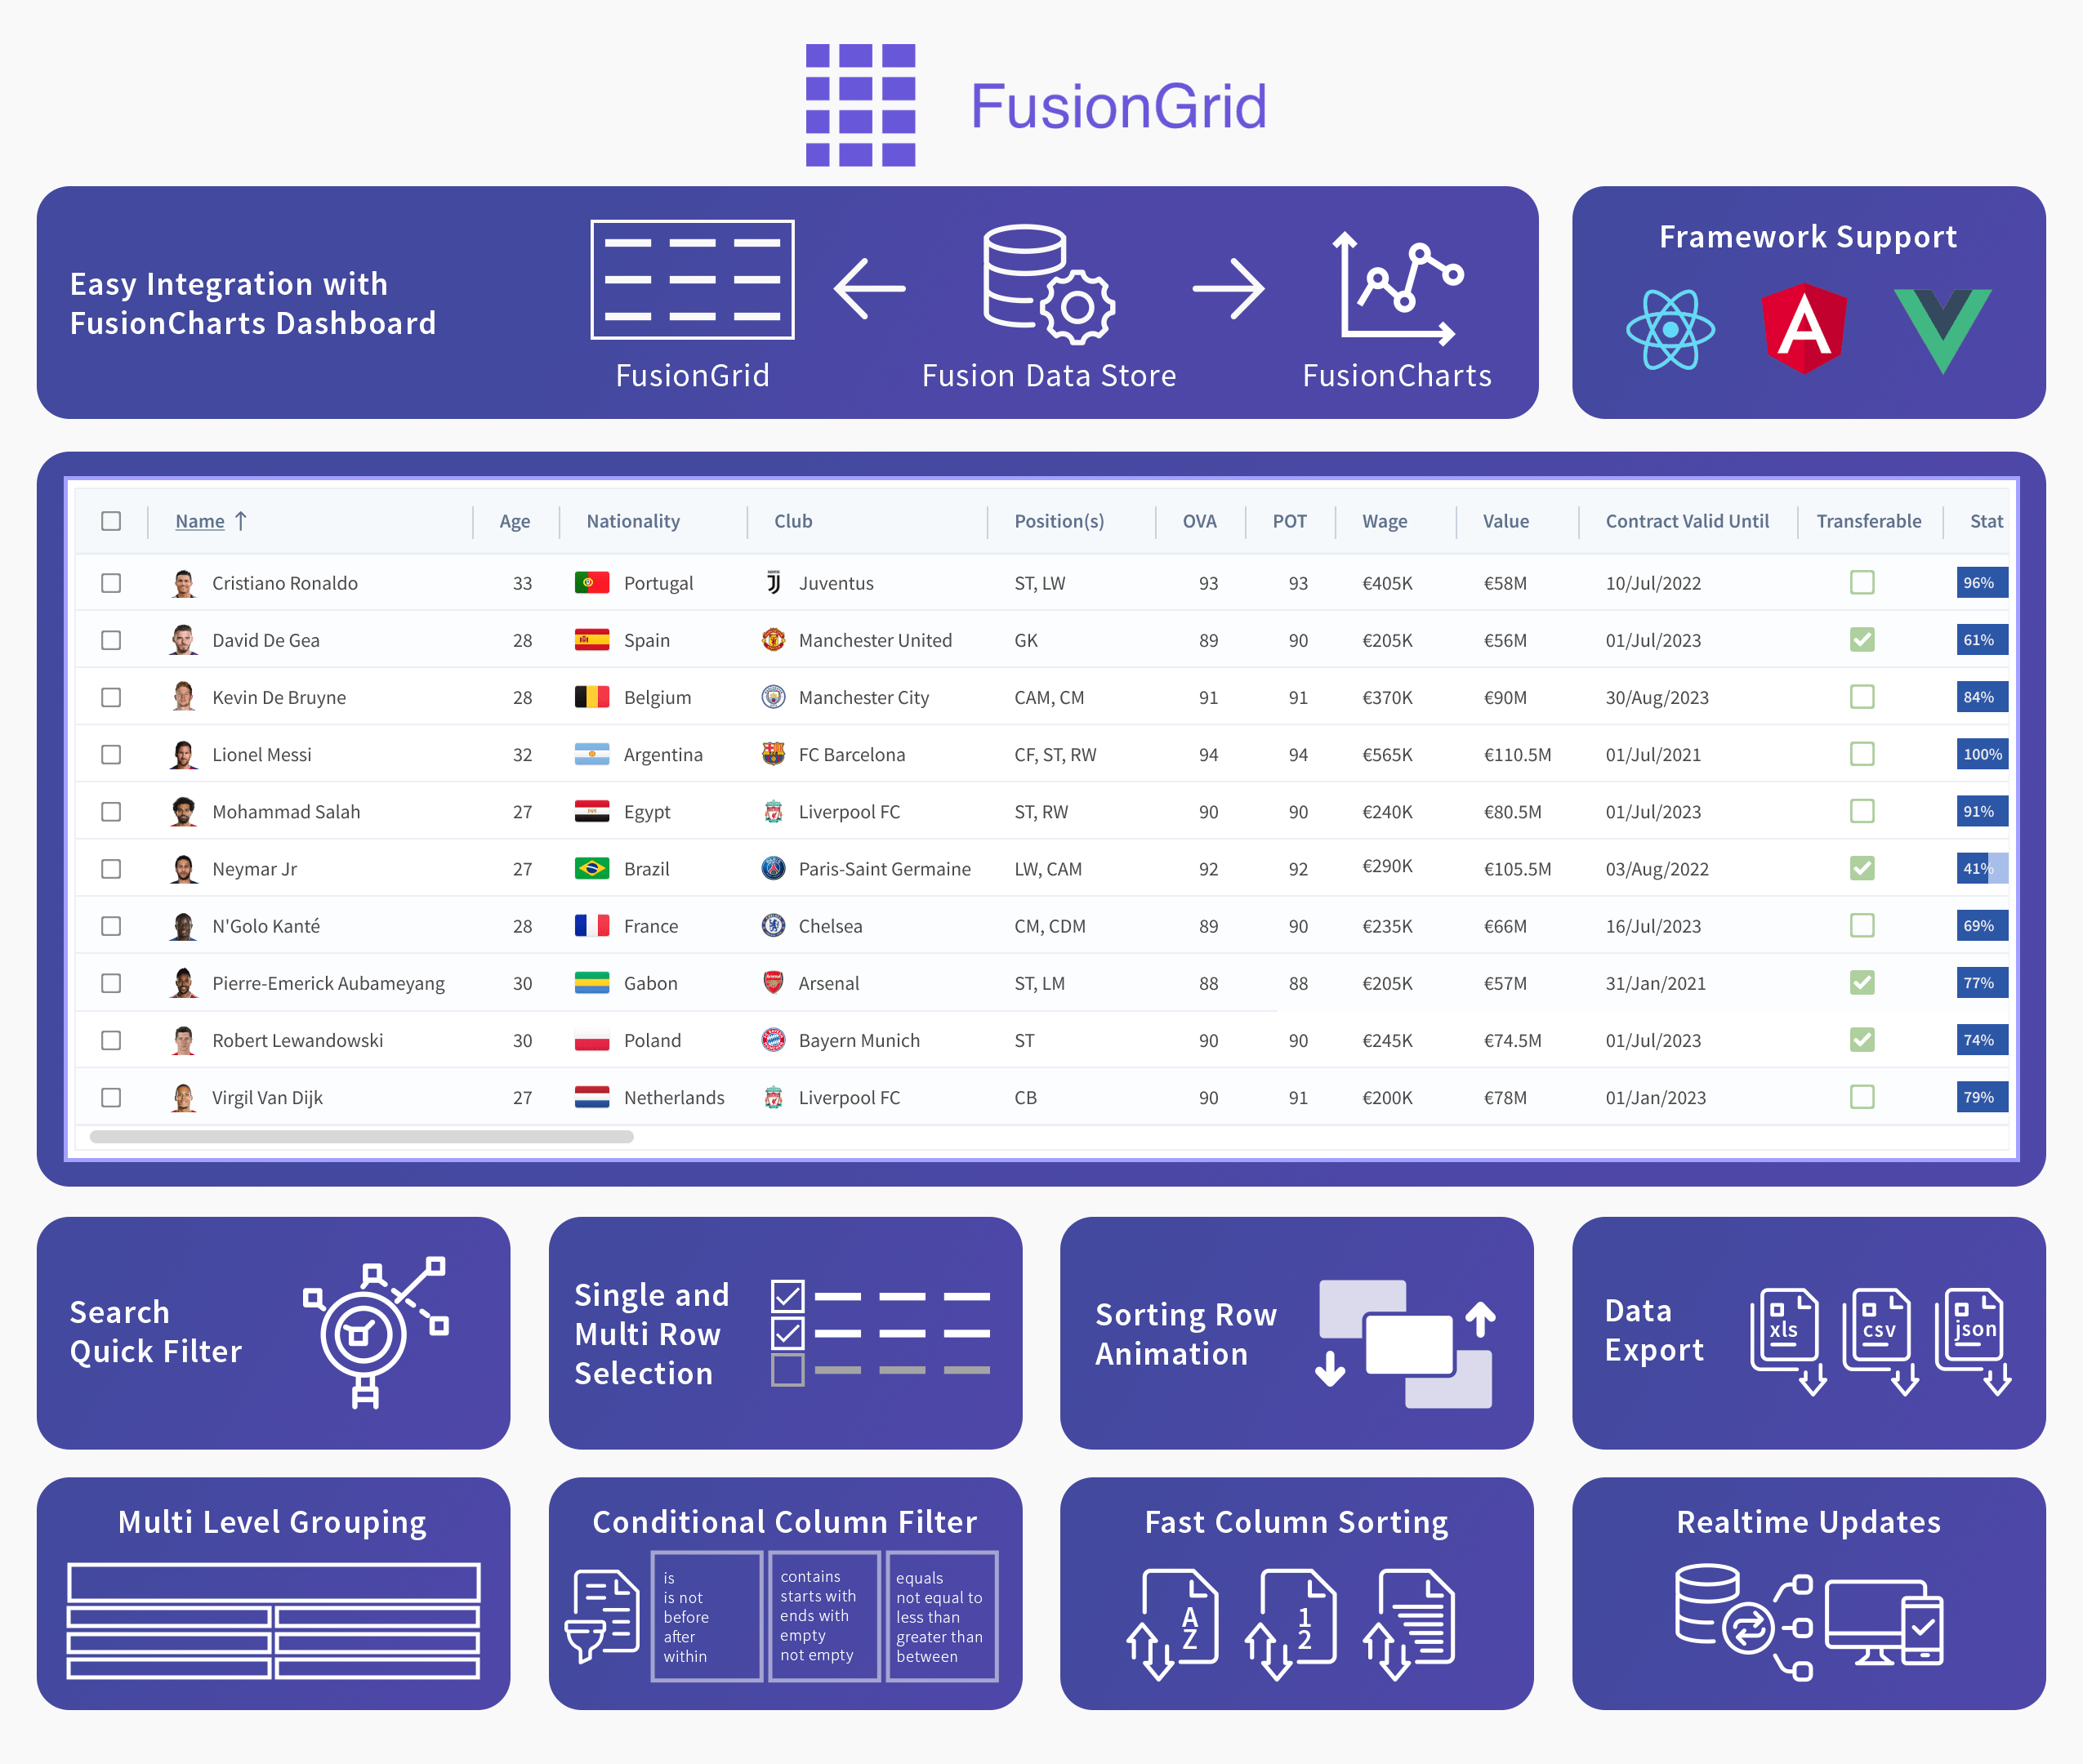
Task: Sort by the Nationality column header
Action: click(633, 521)
